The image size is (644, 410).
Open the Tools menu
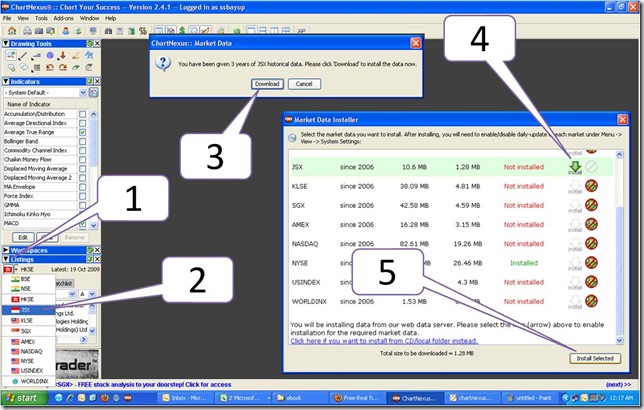coord(41,18)
